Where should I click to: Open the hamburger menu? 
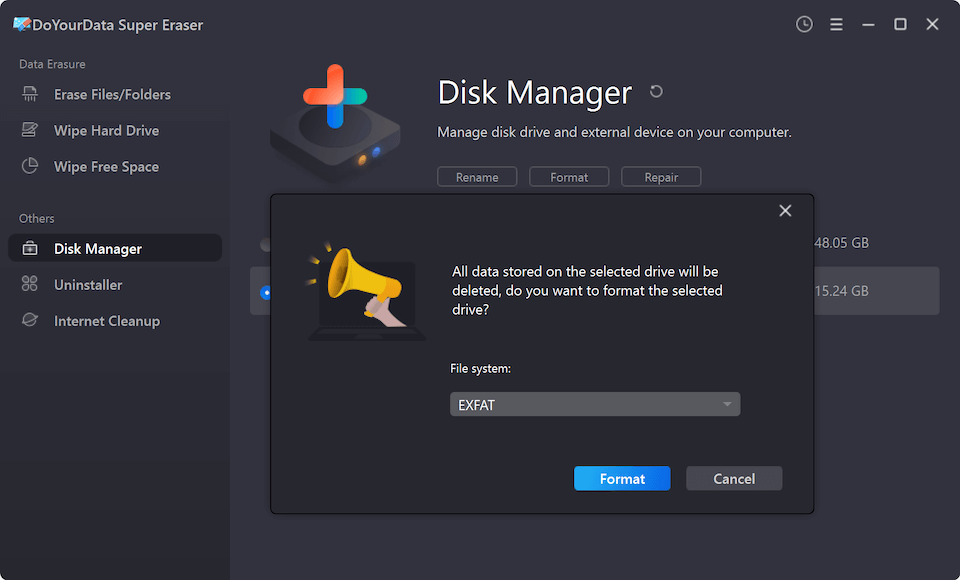[x=836, y=24]
